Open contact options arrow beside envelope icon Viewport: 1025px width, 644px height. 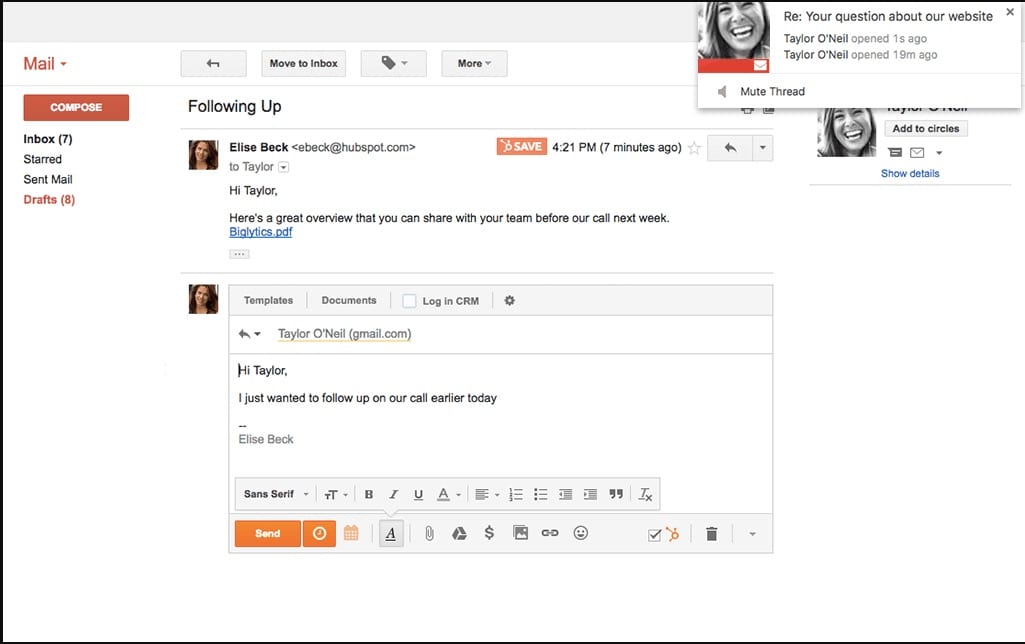[939, 153]
